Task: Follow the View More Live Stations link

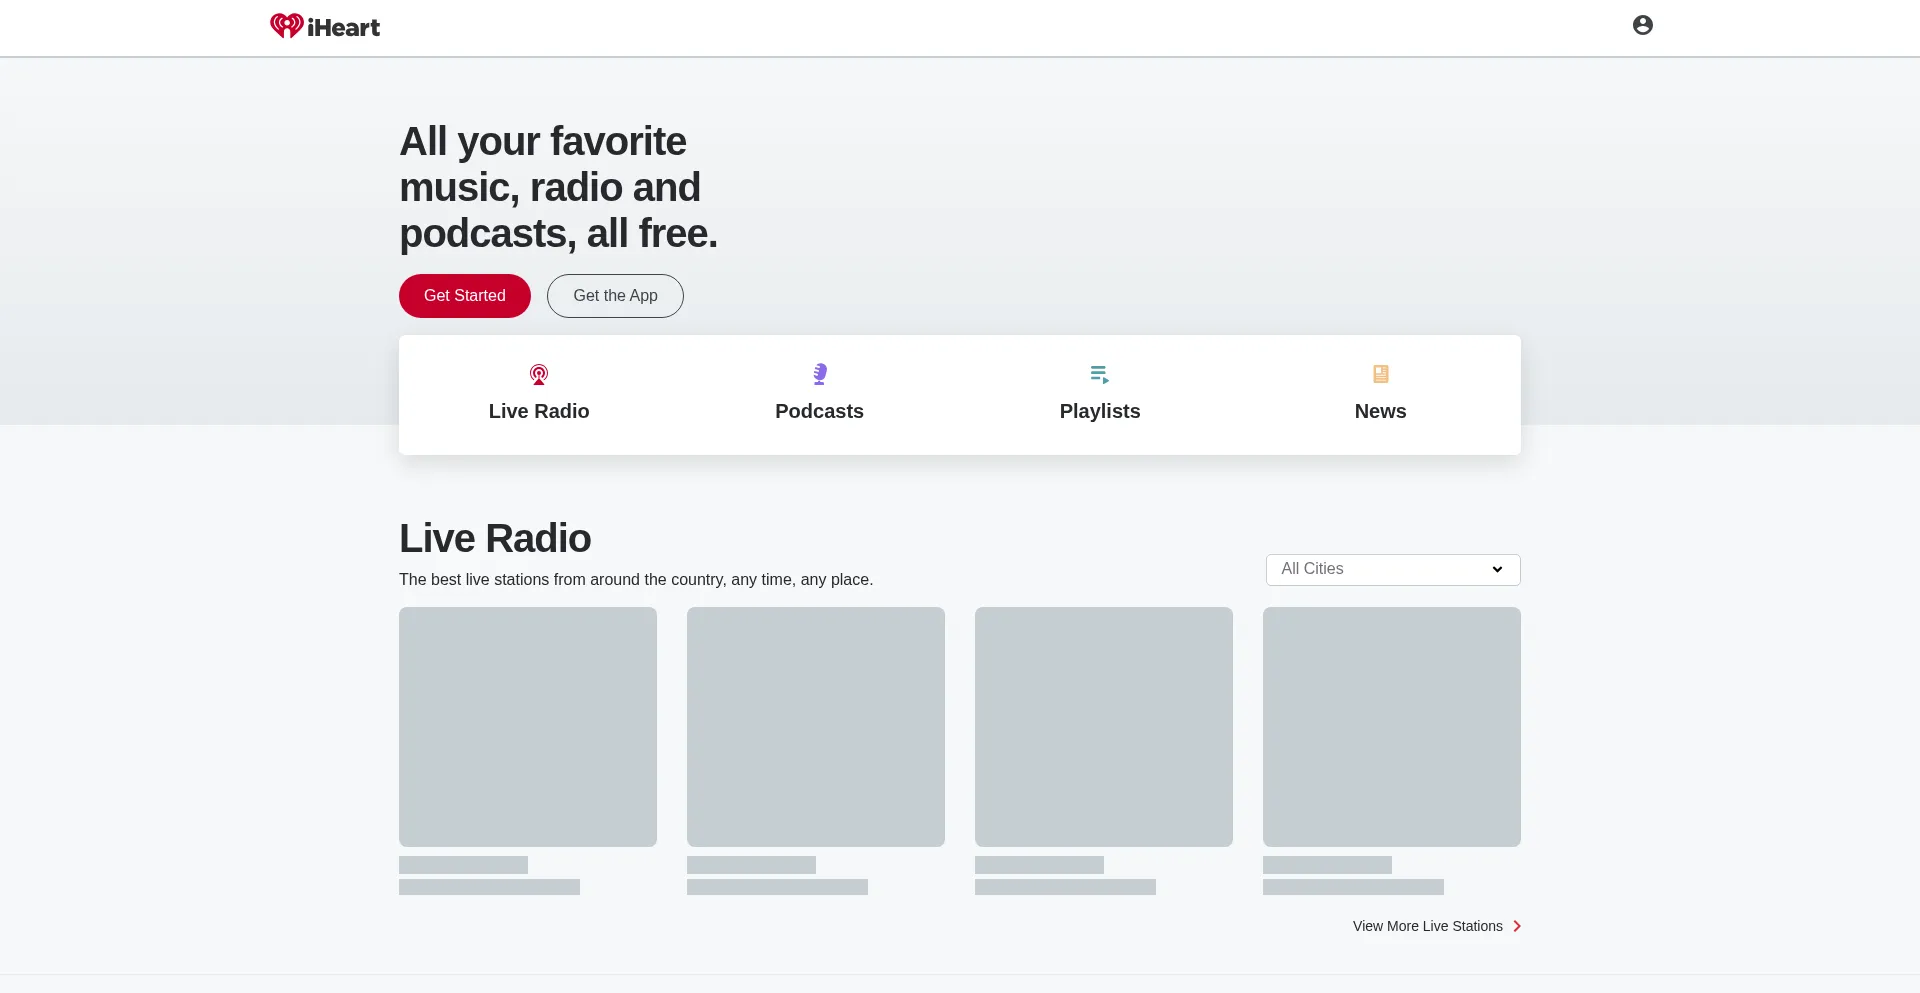Action: tap(1427, 926)
